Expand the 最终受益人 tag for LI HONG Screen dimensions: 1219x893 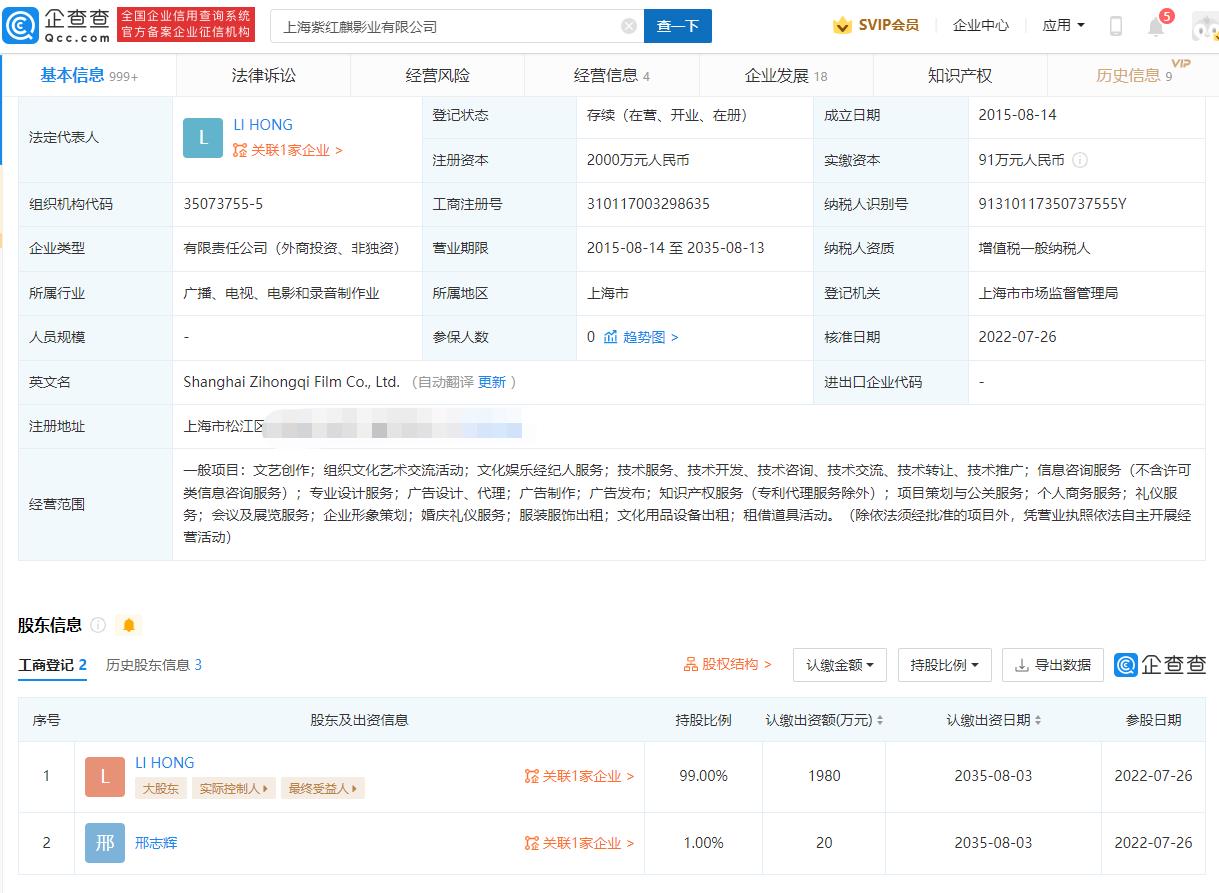point(323,788)
